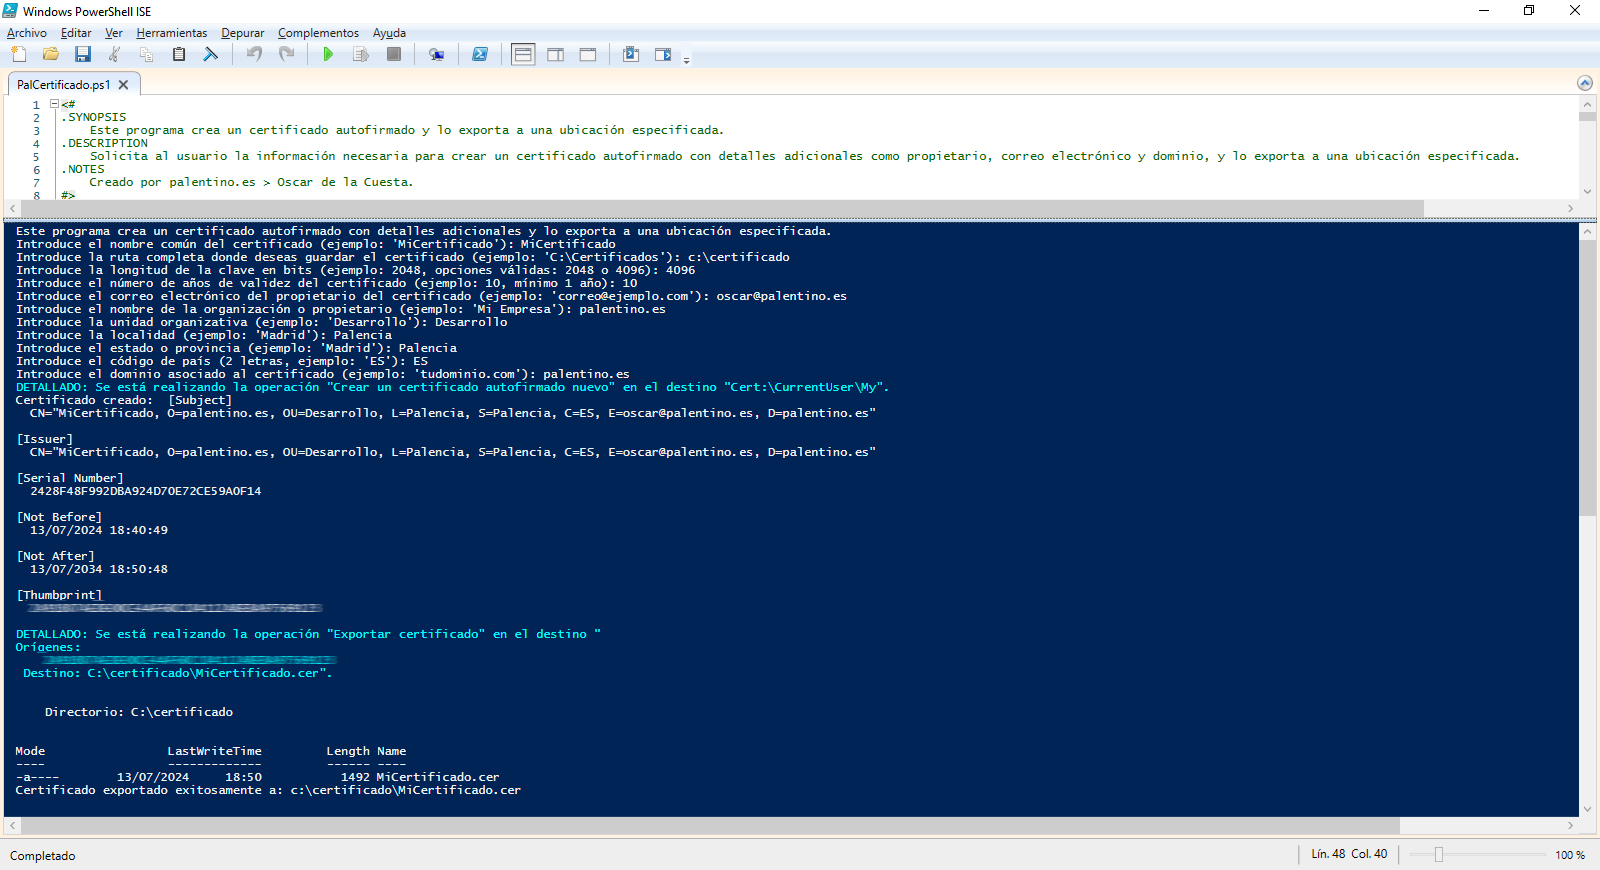1600x870 pixels.
Task: Expand the toolbar overflow options arrow
Action: pos(686,61)
